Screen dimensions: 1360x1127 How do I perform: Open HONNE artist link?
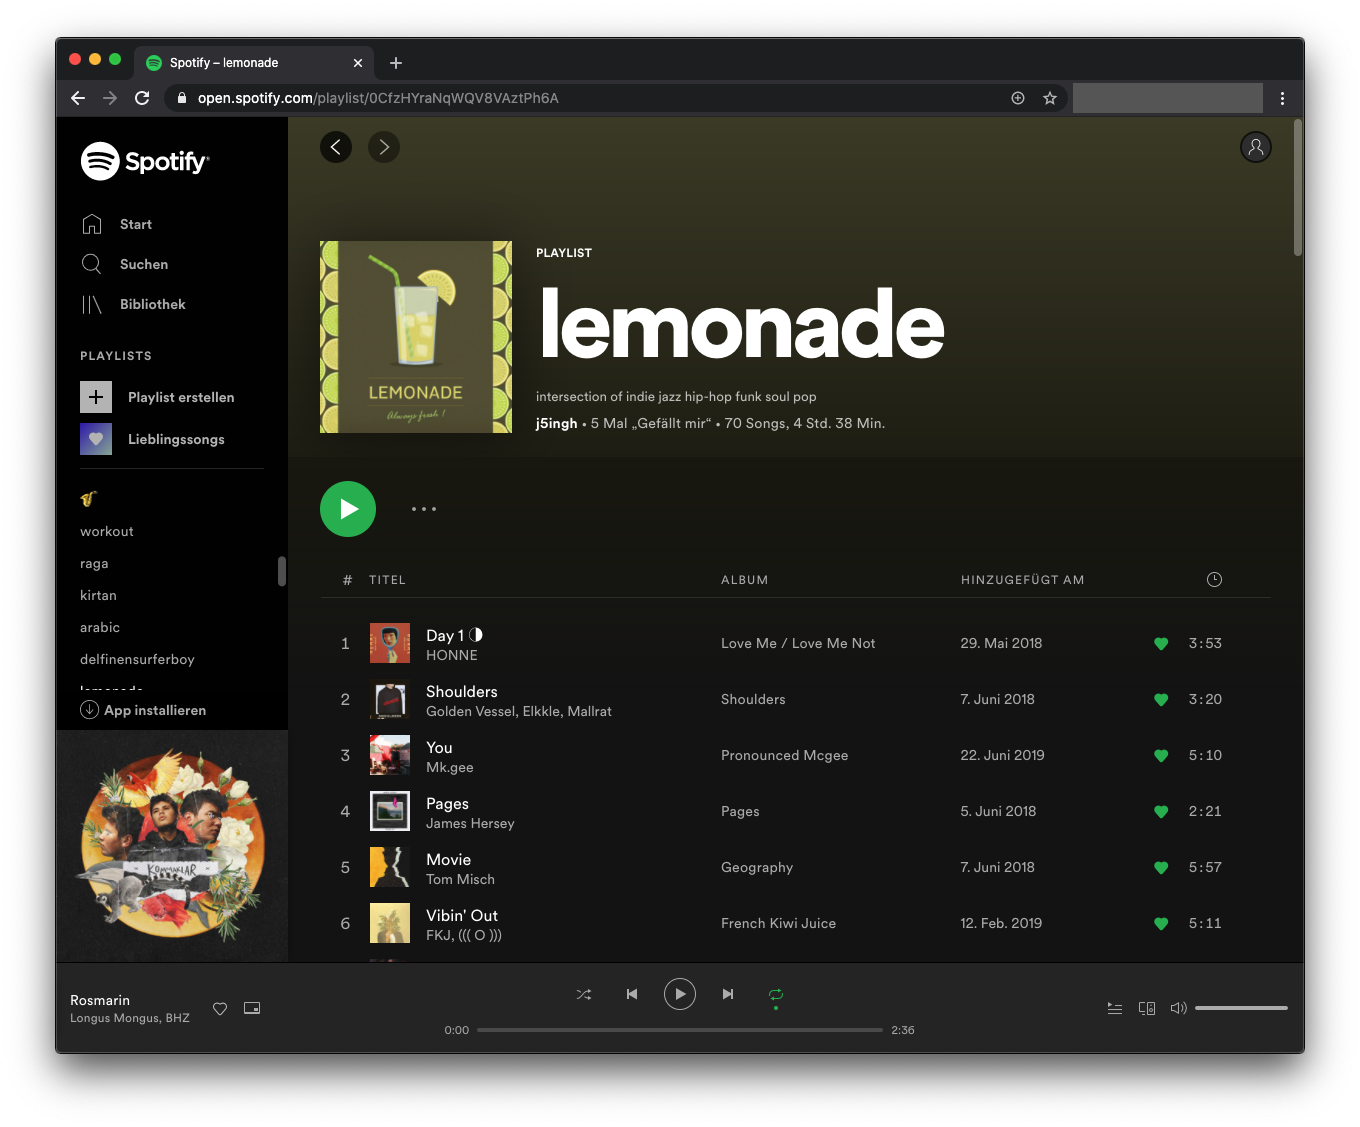point(452,655)
